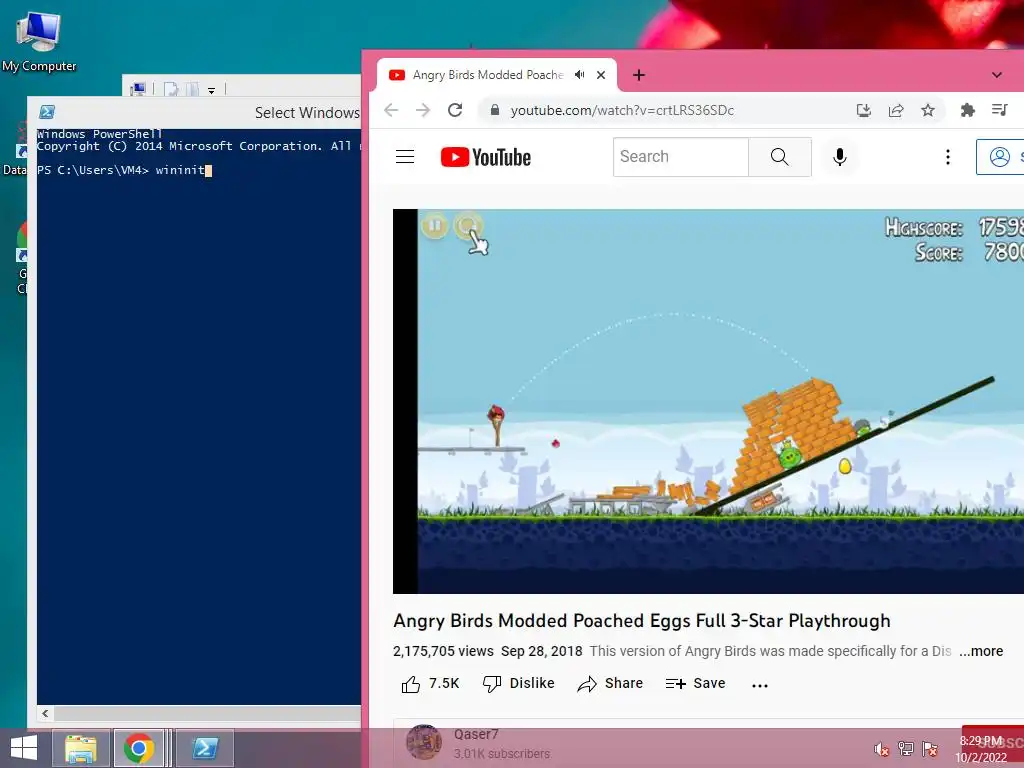Reload the YouTube page
Viewport: 1024px width, 768px height.
455,110
